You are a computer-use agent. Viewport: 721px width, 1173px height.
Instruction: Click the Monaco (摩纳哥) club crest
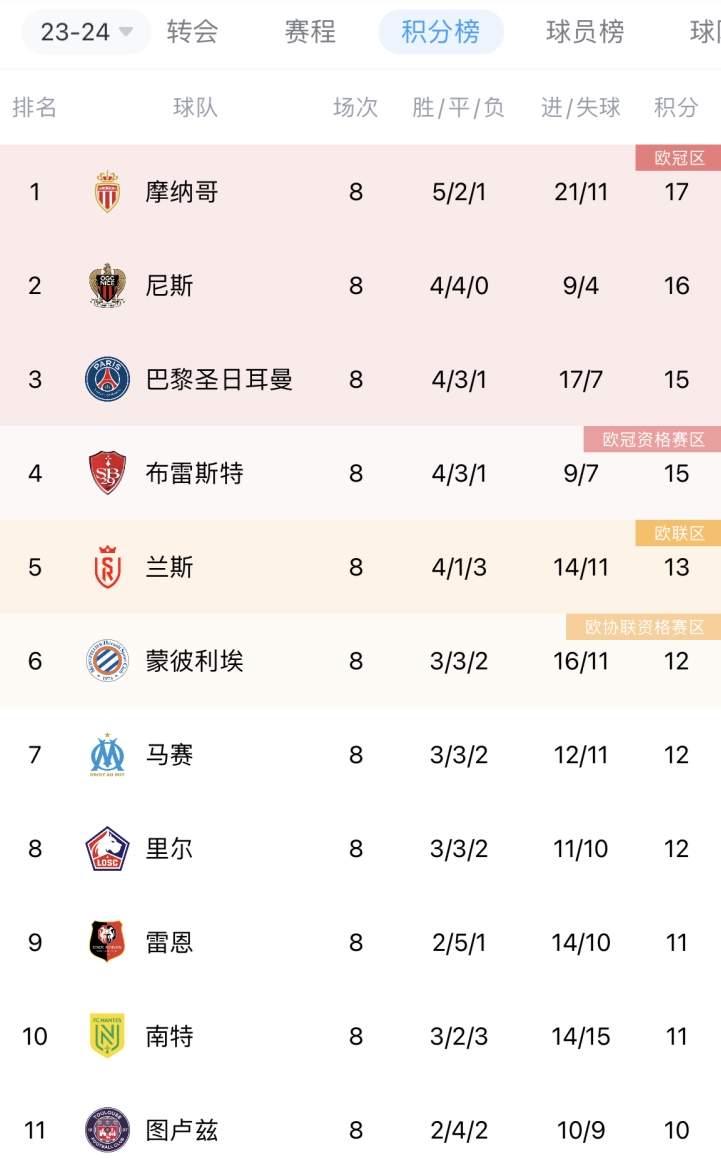click(x=107, y=192)
